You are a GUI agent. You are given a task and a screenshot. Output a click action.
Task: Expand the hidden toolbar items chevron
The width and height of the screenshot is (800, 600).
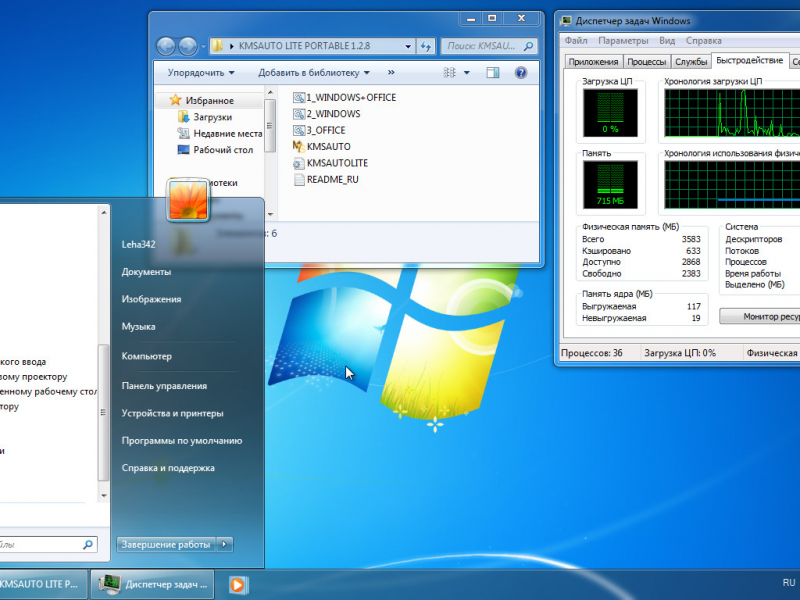coord(391,72)
